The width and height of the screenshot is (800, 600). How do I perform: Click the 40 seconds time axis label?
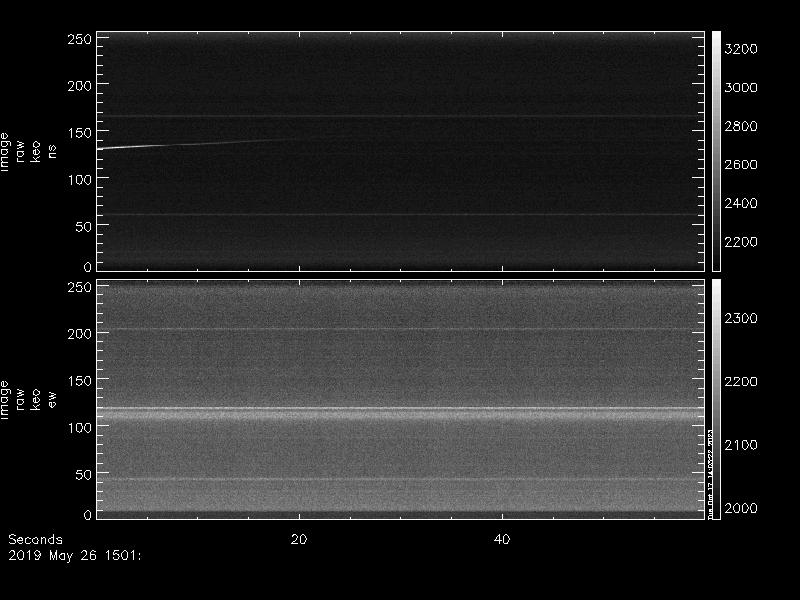(502, 539)
